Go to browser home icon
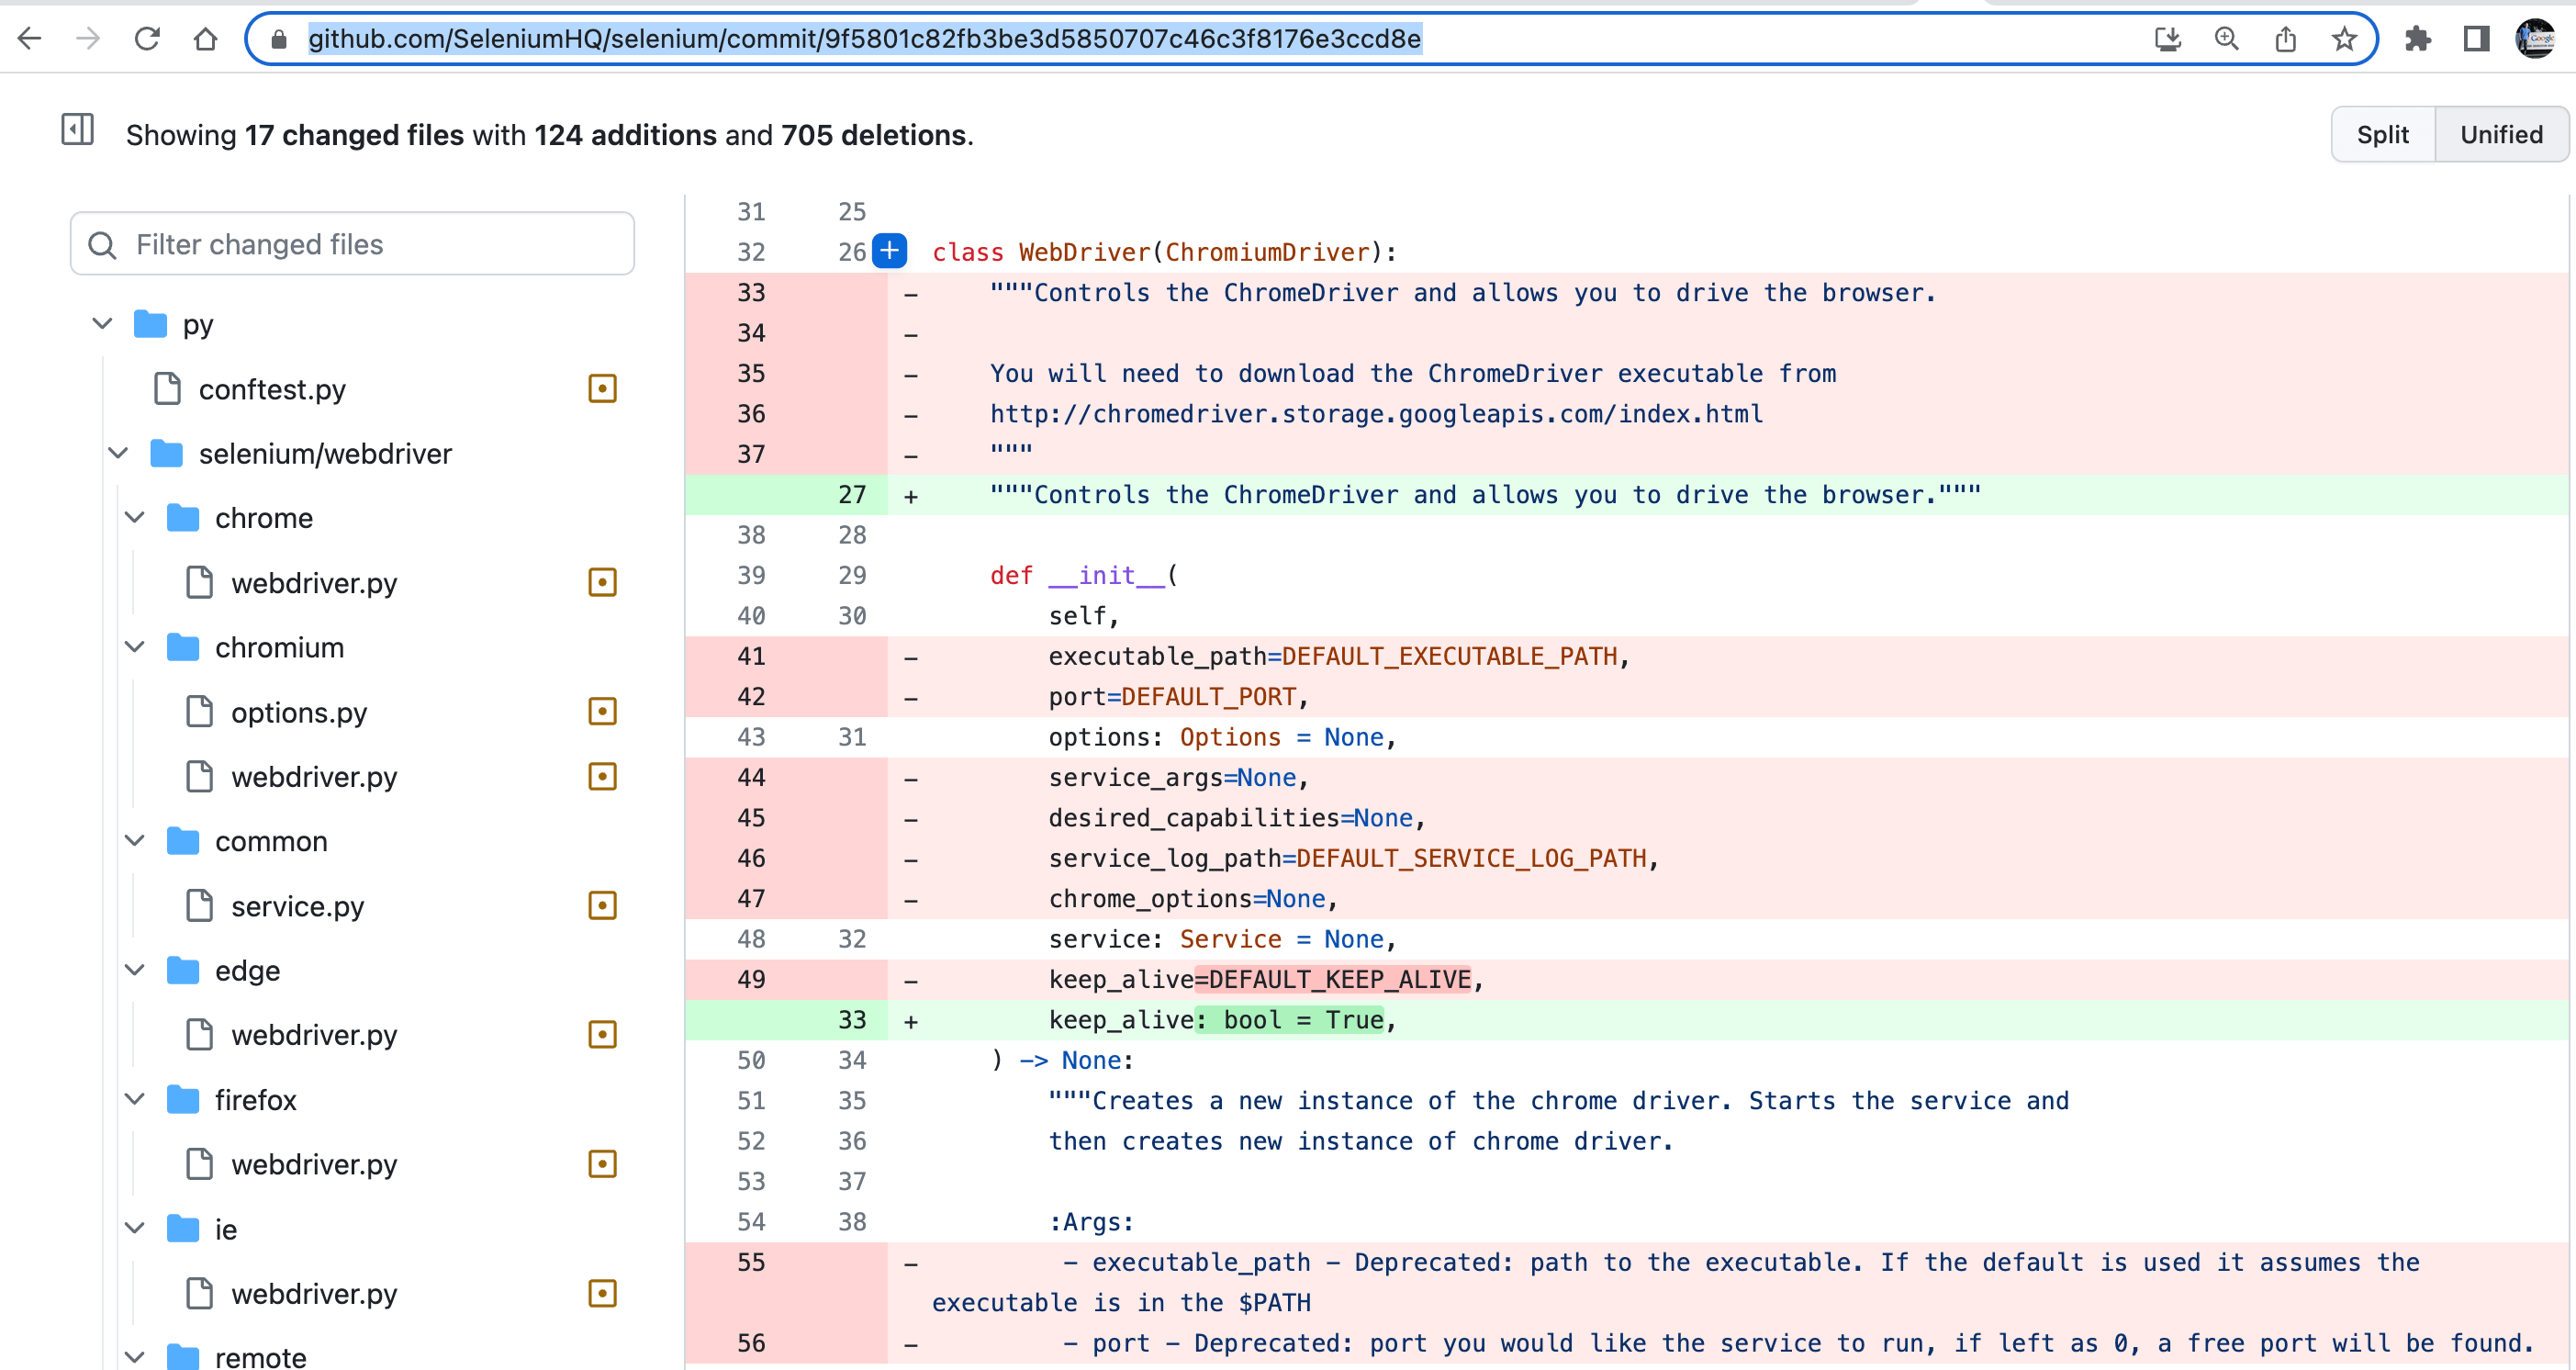This screenshot has width=2576, height=1370. pos(205,39)
